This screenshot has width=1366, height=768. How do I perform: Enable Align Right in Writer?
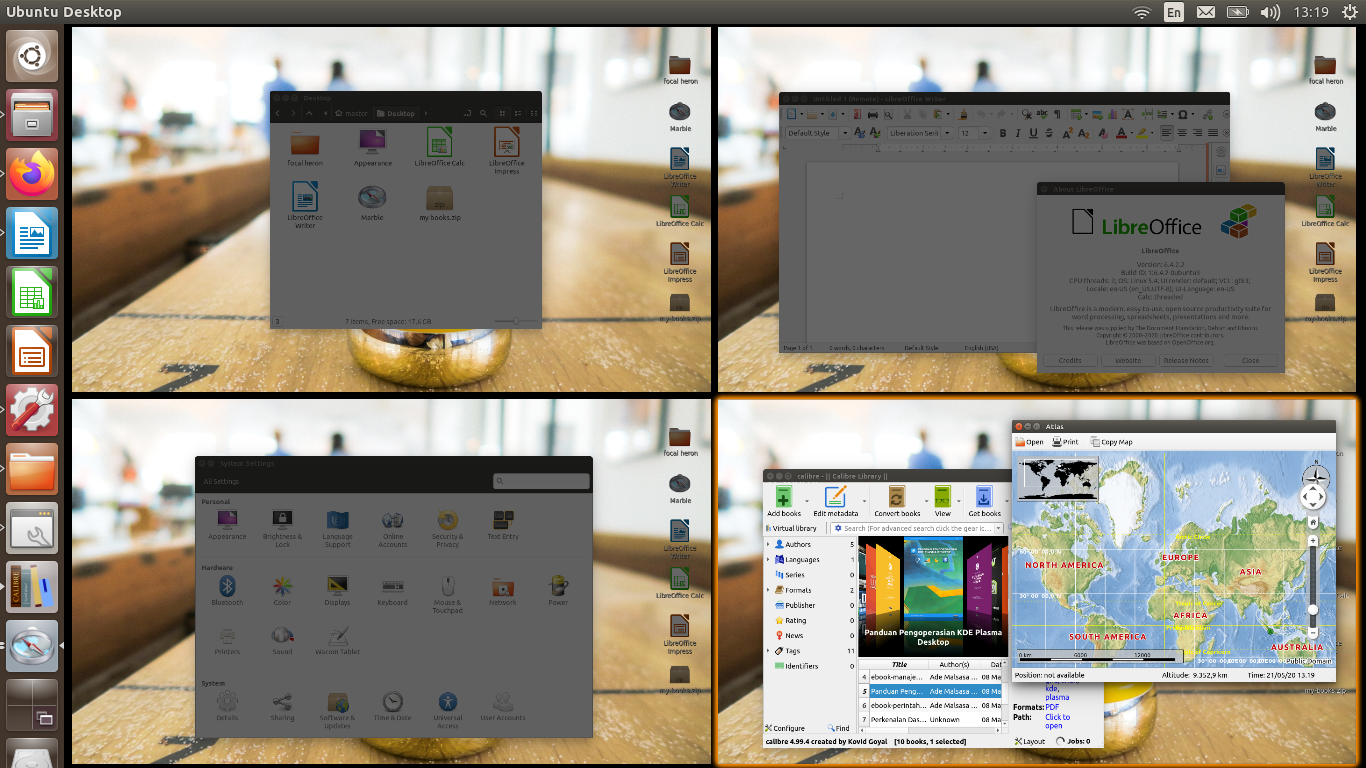coord(1197,133)
